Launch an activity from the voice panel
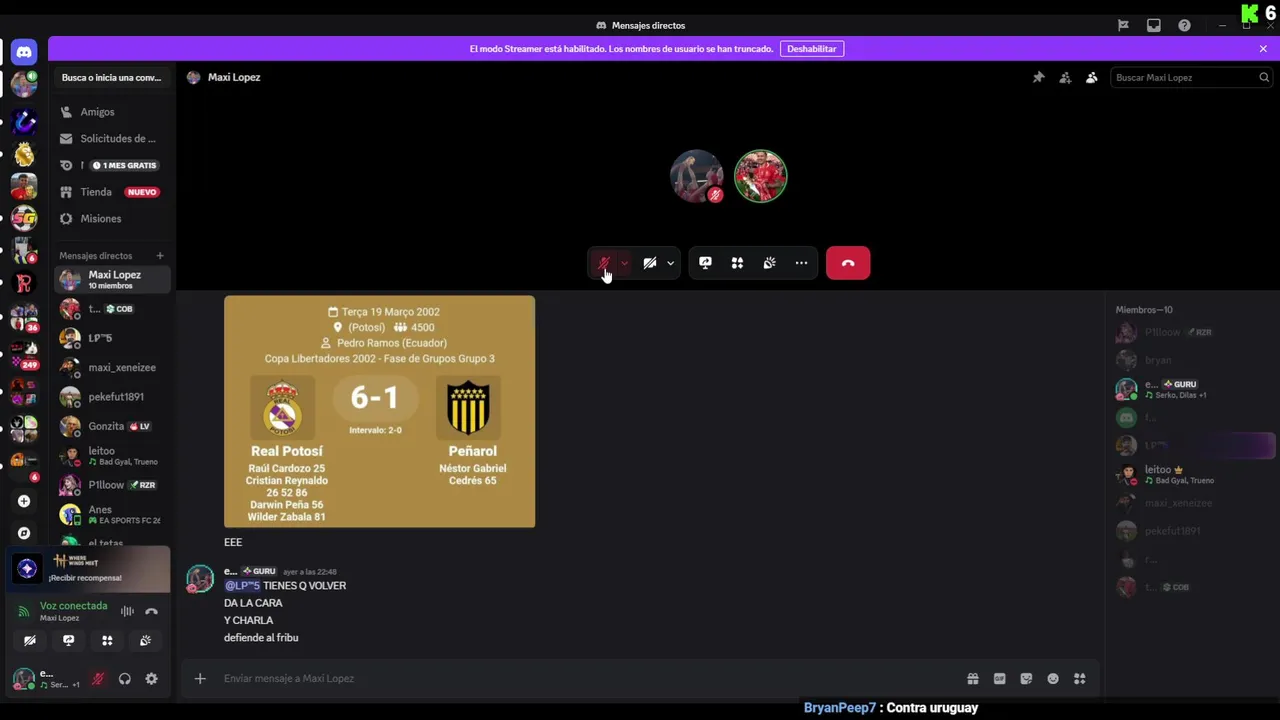The image size is (1280, 720). click(107, 640)
